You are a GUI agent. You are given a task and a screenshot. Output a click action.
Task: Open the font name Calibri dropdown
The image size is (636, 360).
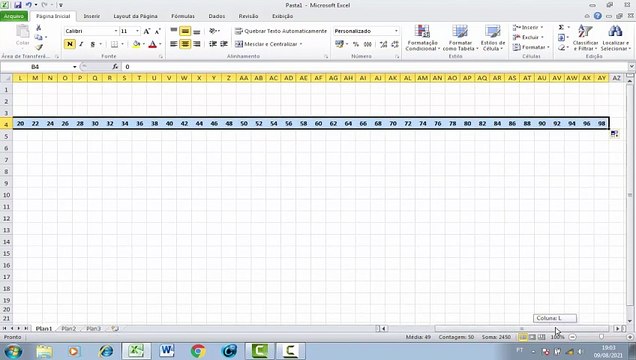[x=115, y=31]
